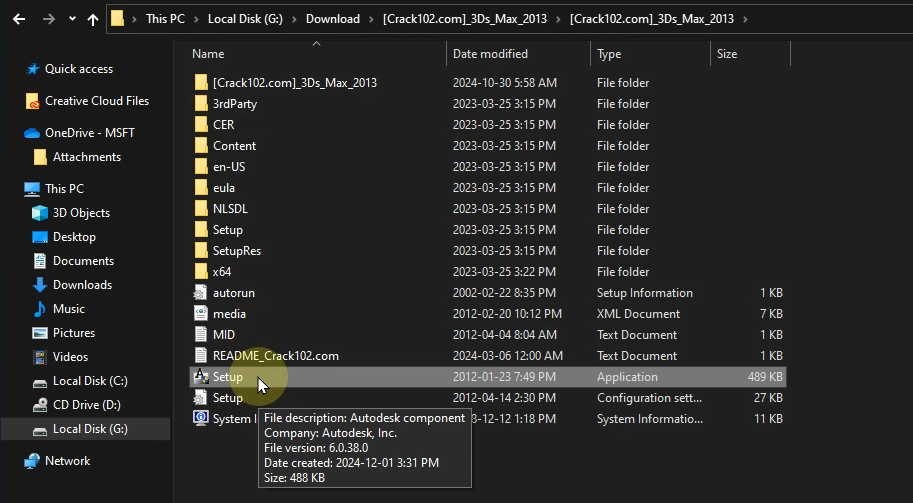Click the Size column header

727,54
